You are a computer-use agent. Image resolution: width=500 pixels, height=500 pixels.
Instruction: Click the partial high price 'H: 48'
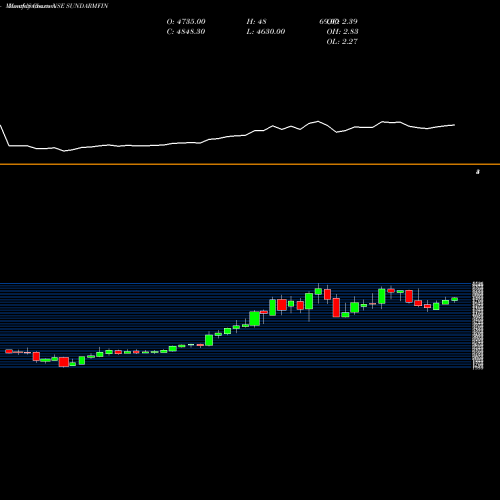[x=256, y=22]
